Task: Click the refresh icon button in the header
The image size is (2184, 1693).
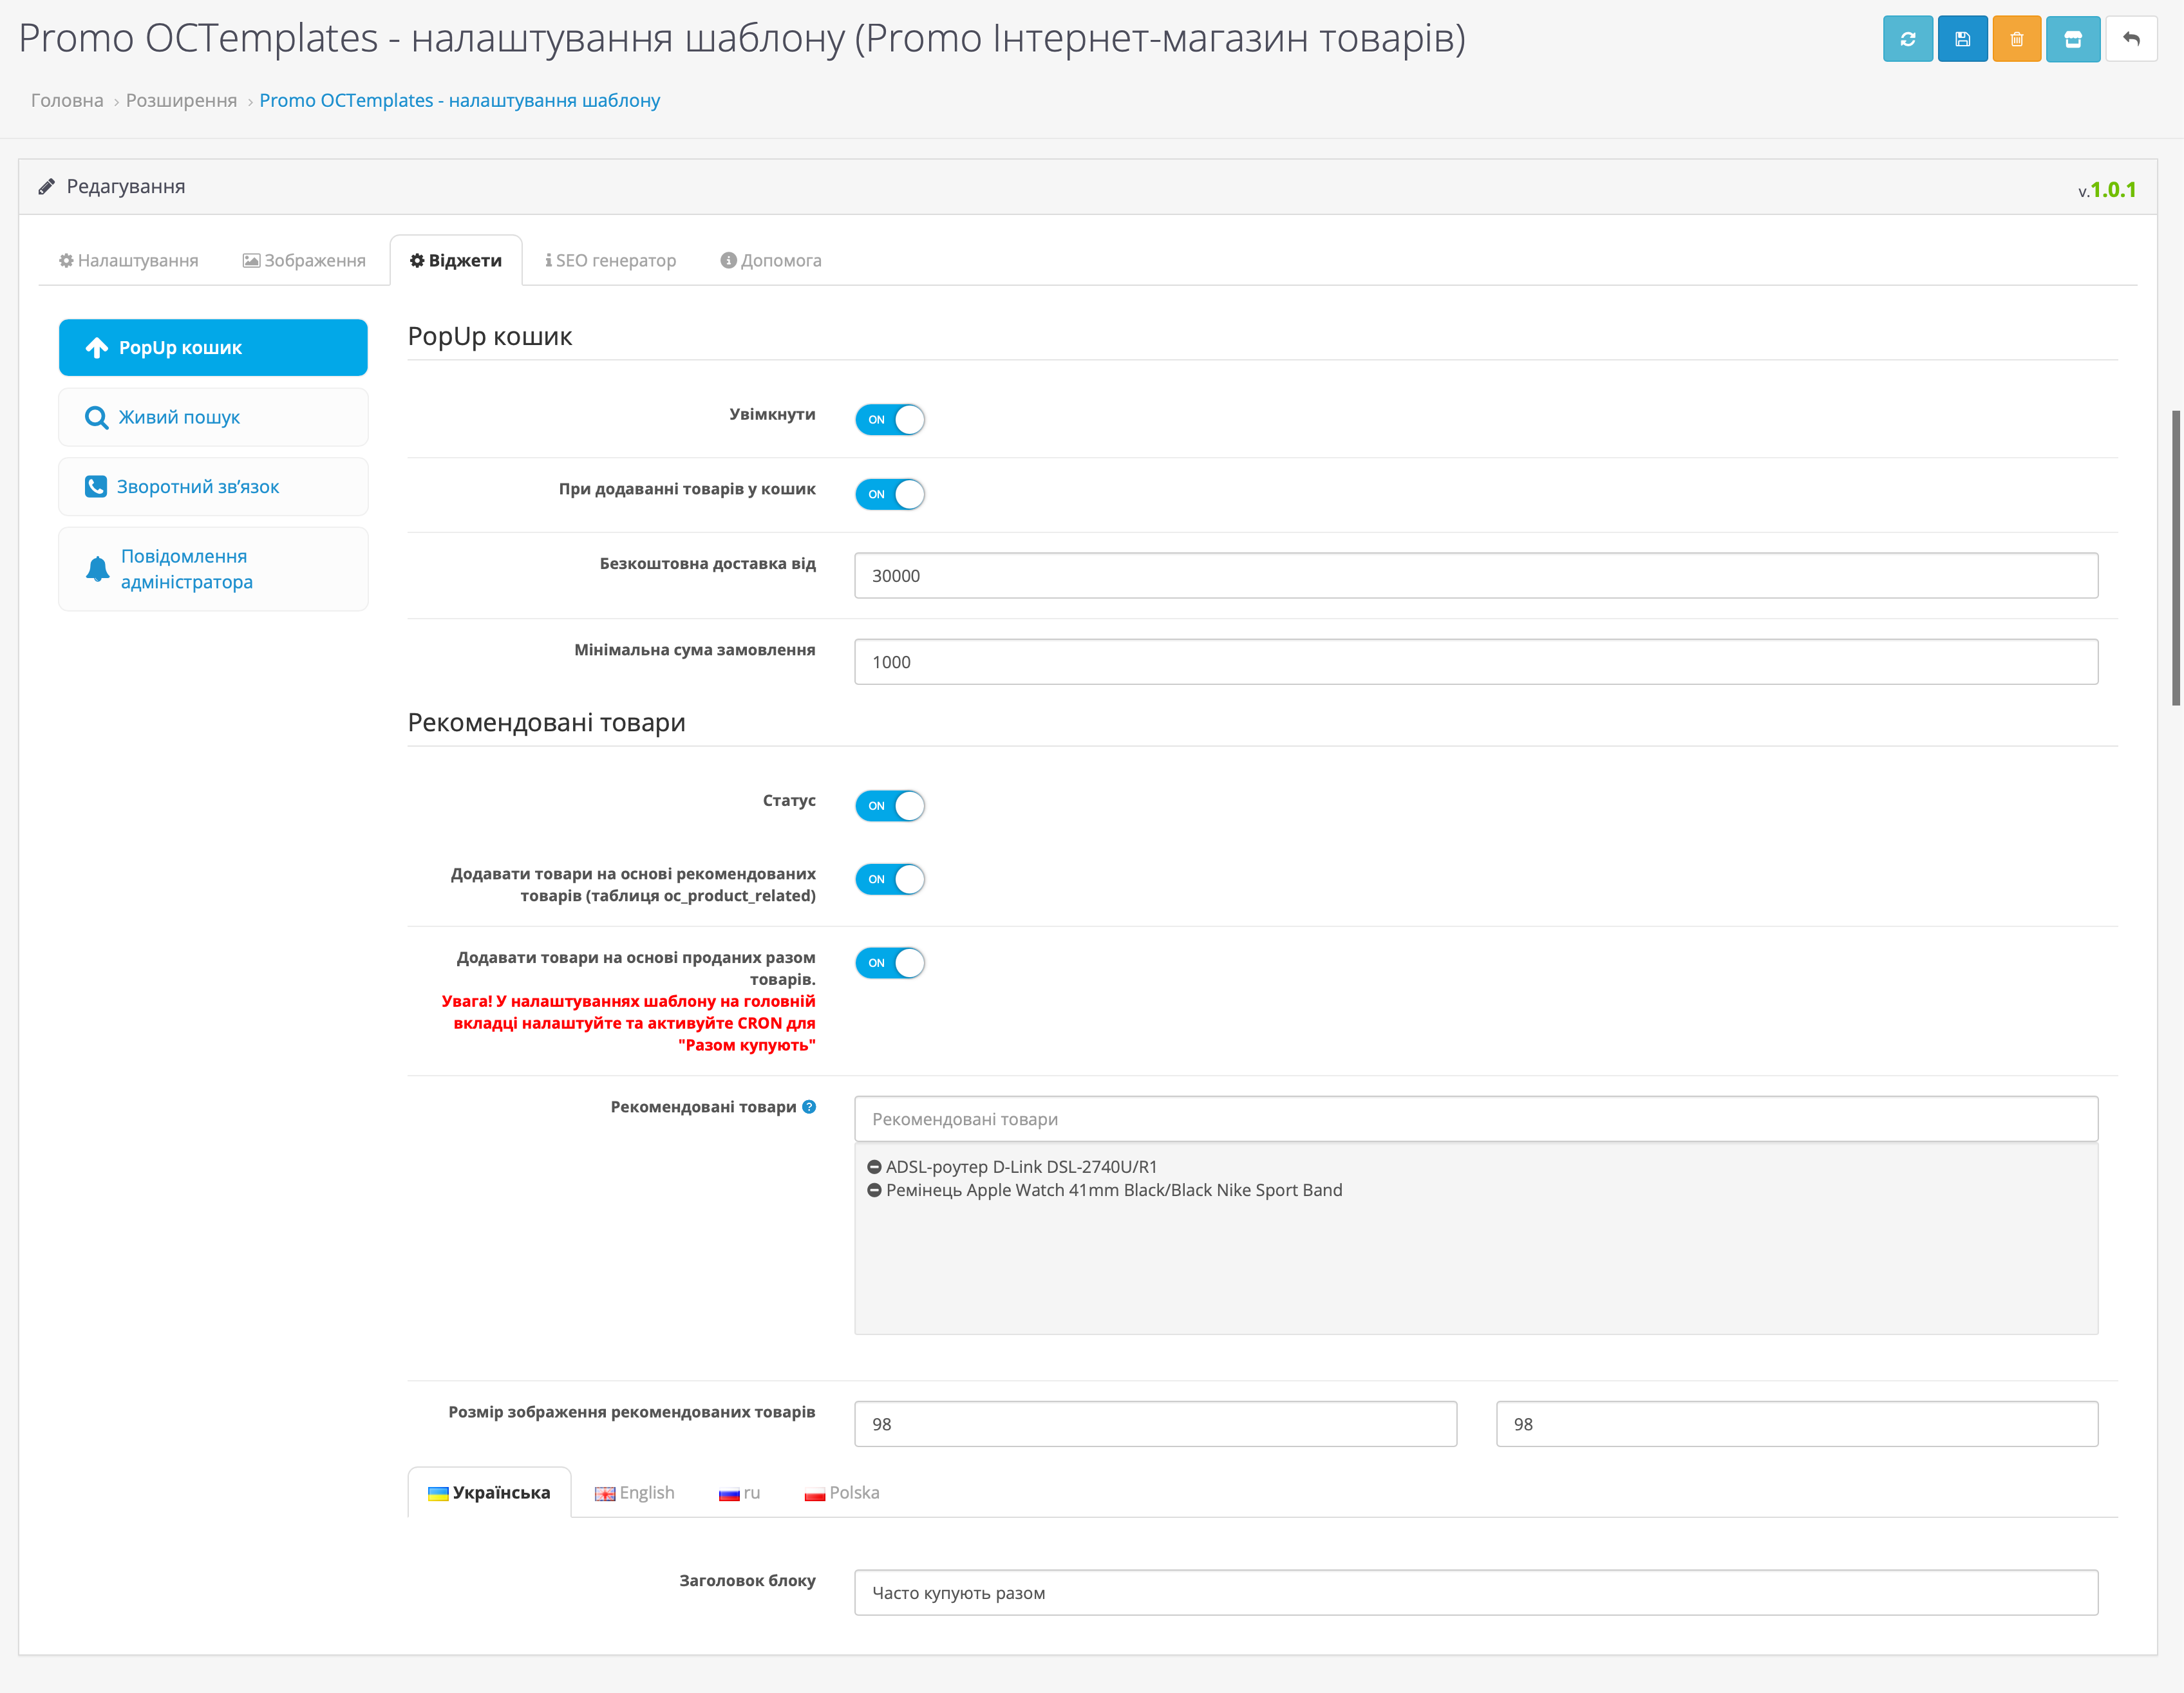Action: [x=1907, y=39]
